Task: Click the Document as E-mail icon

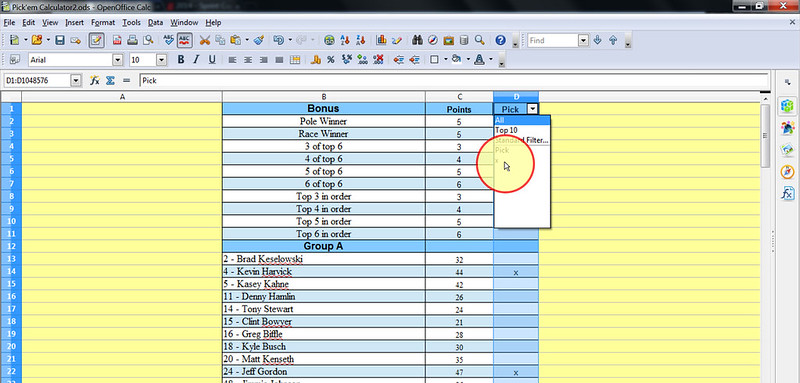Action: point(76,40)
